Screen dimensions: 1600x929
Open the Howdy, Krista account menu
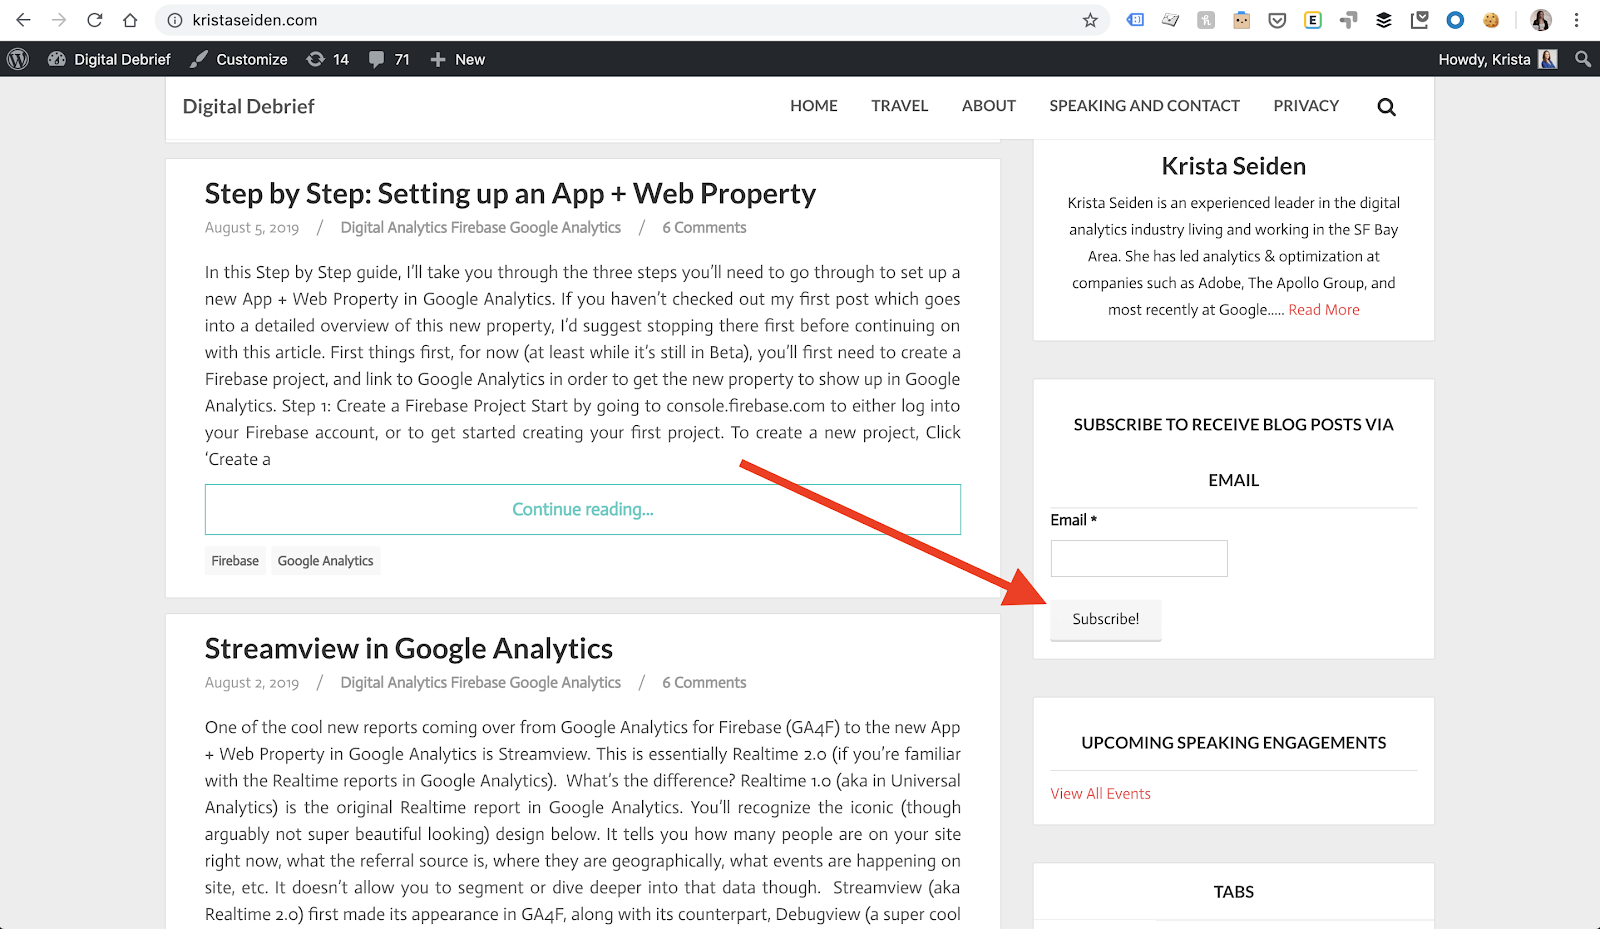(x=1497, y=59)
